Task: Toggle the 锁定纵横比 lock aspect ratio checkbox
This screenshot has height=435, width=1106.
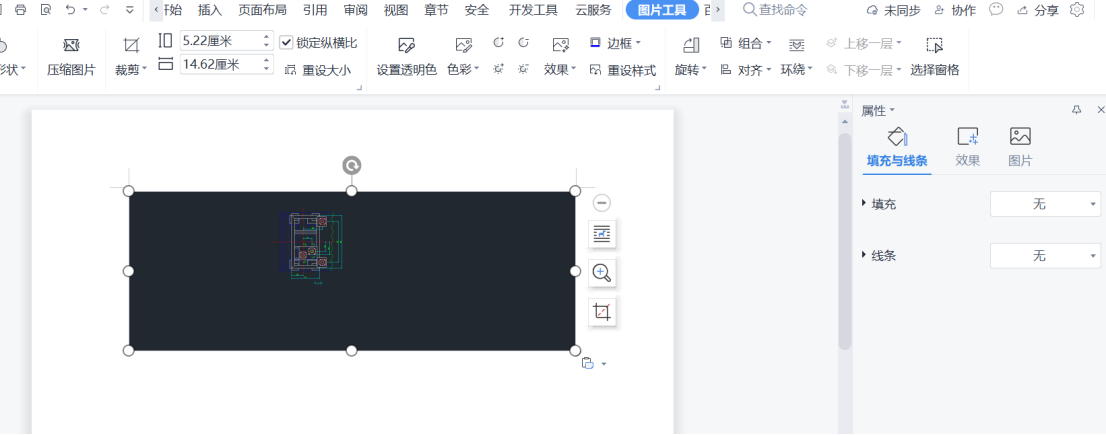Action: tap(287, 43)
